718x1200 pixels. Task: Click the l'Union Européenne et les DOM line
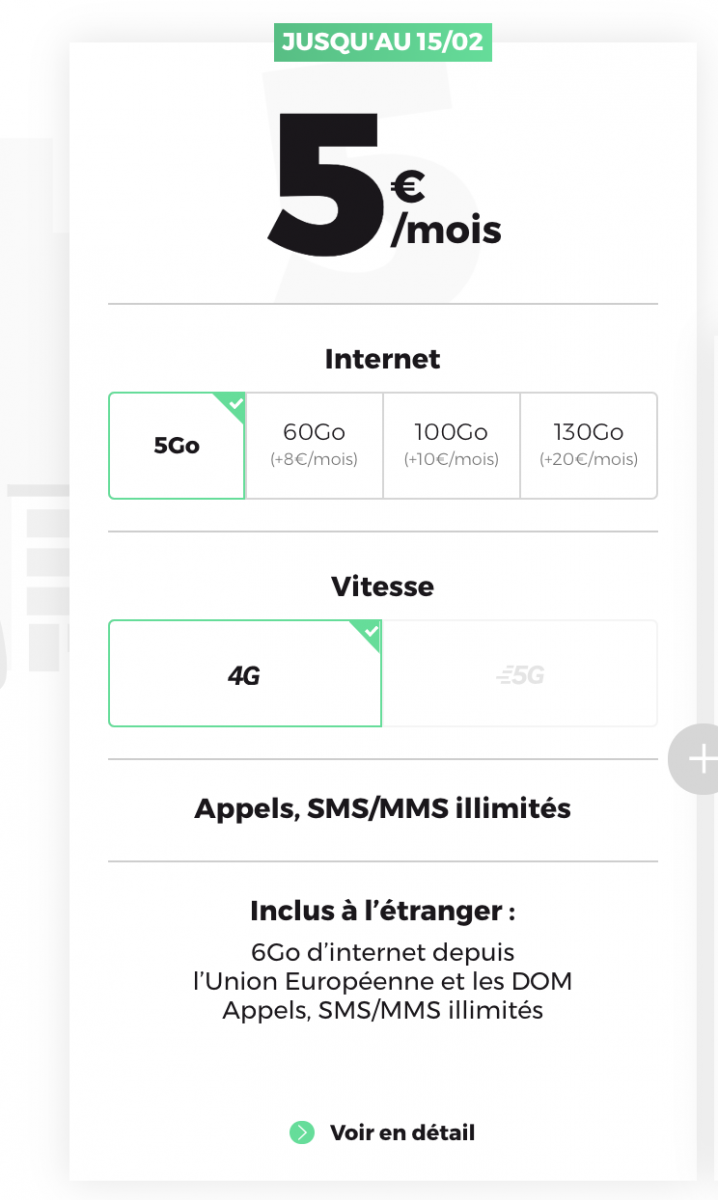point(383,981)
